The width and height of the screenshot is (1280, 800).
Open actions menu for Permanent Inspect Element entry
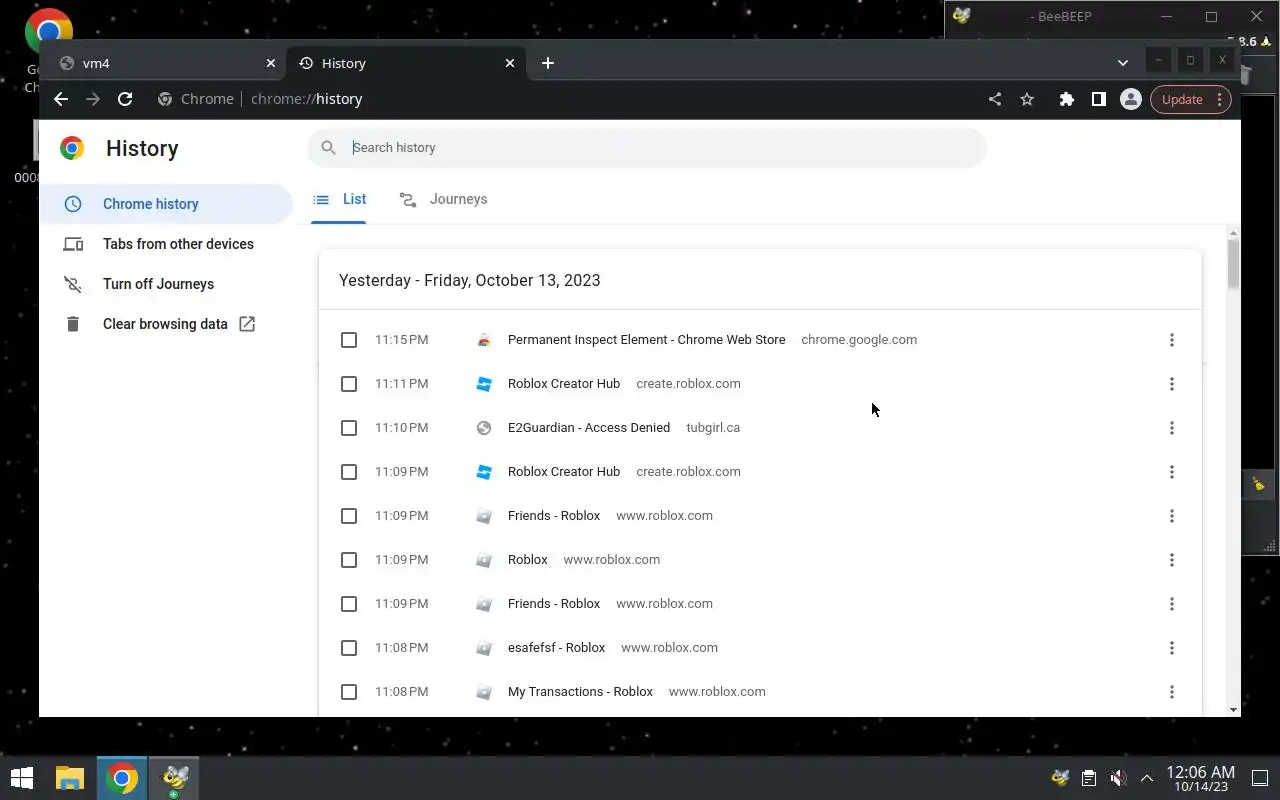coord(1172,340)
